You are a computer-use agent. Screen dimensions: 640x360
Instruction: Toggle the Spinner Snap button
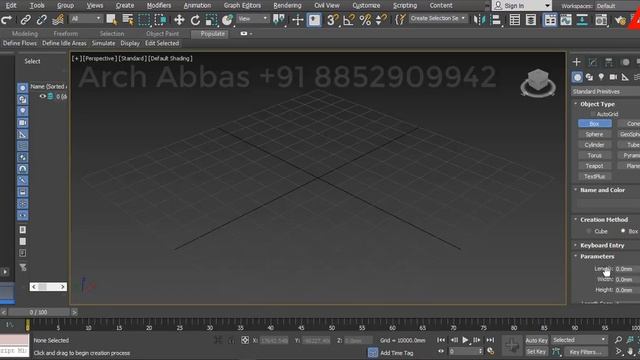click(381, 20)
